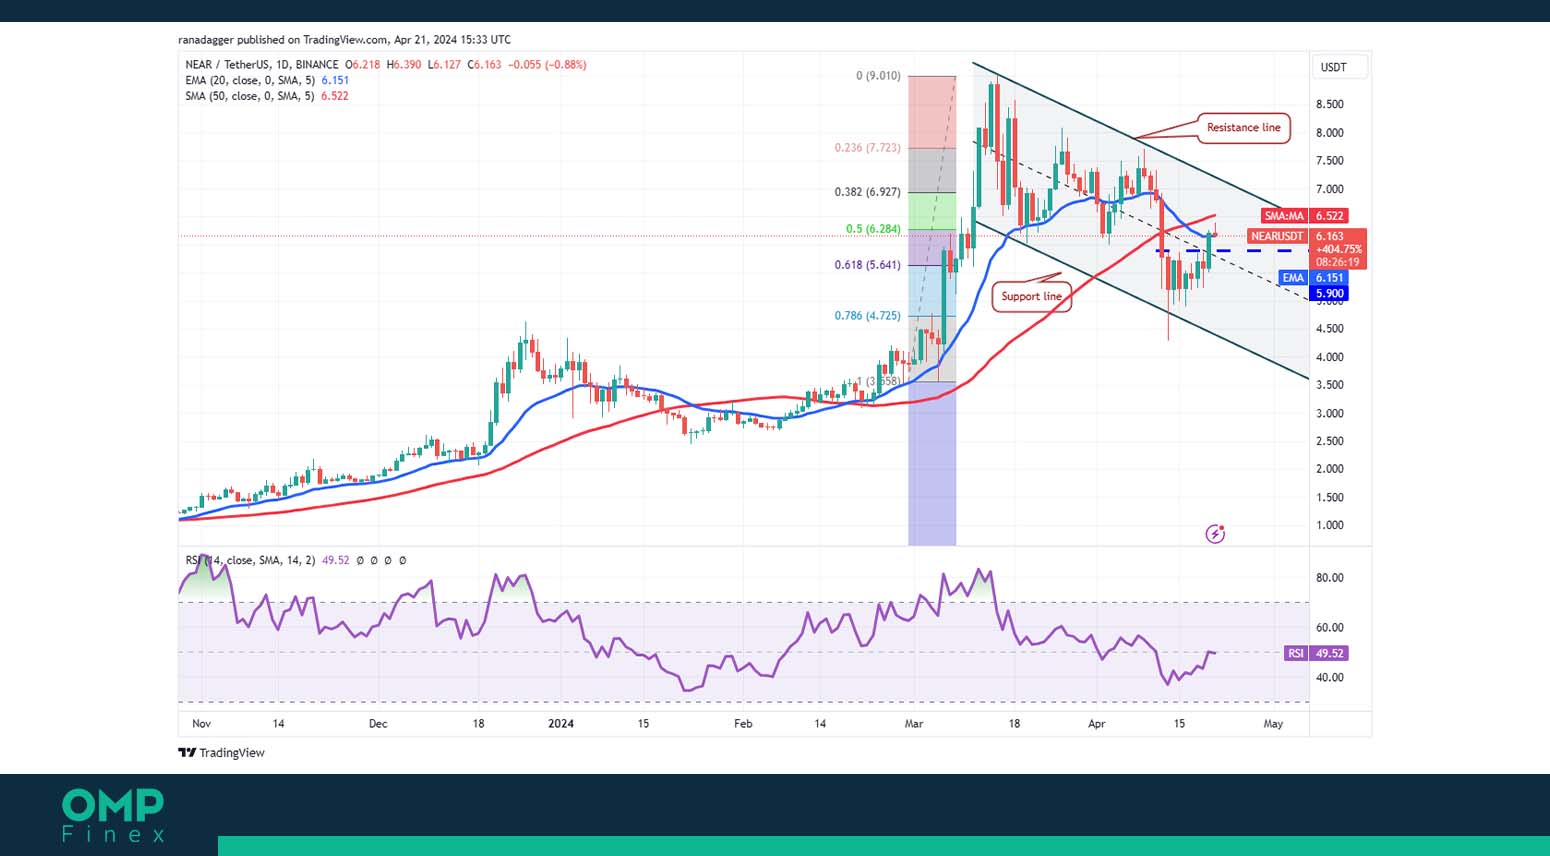Click the green Fibonacci zone near 0.382 level
1550x856 pixels.
pyautogui.click(x=932, y=210)
